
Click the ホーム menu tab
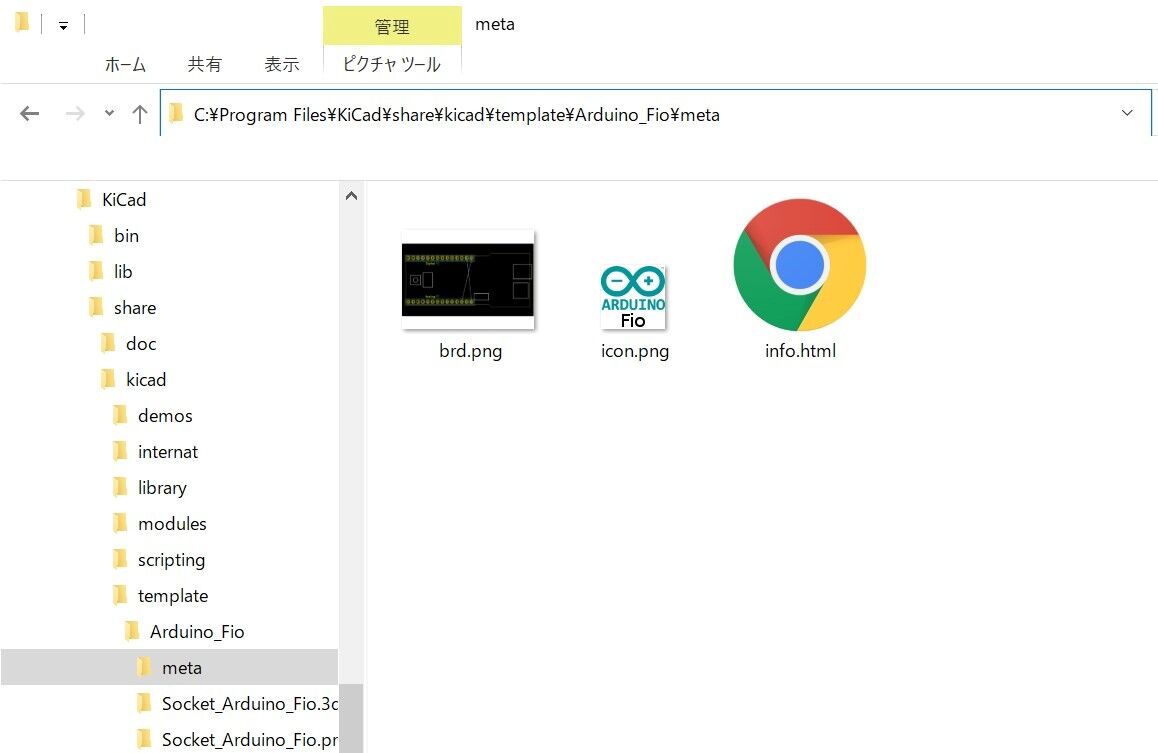pos(126,63)
